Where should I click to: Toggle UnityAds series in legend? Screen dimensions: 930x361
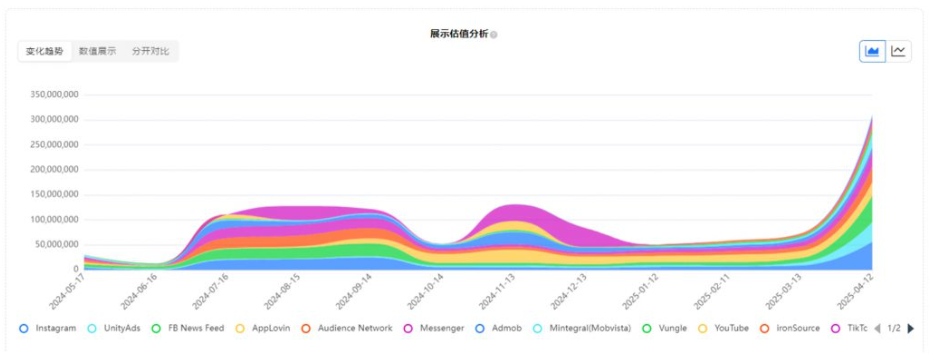tap(114, 328)
